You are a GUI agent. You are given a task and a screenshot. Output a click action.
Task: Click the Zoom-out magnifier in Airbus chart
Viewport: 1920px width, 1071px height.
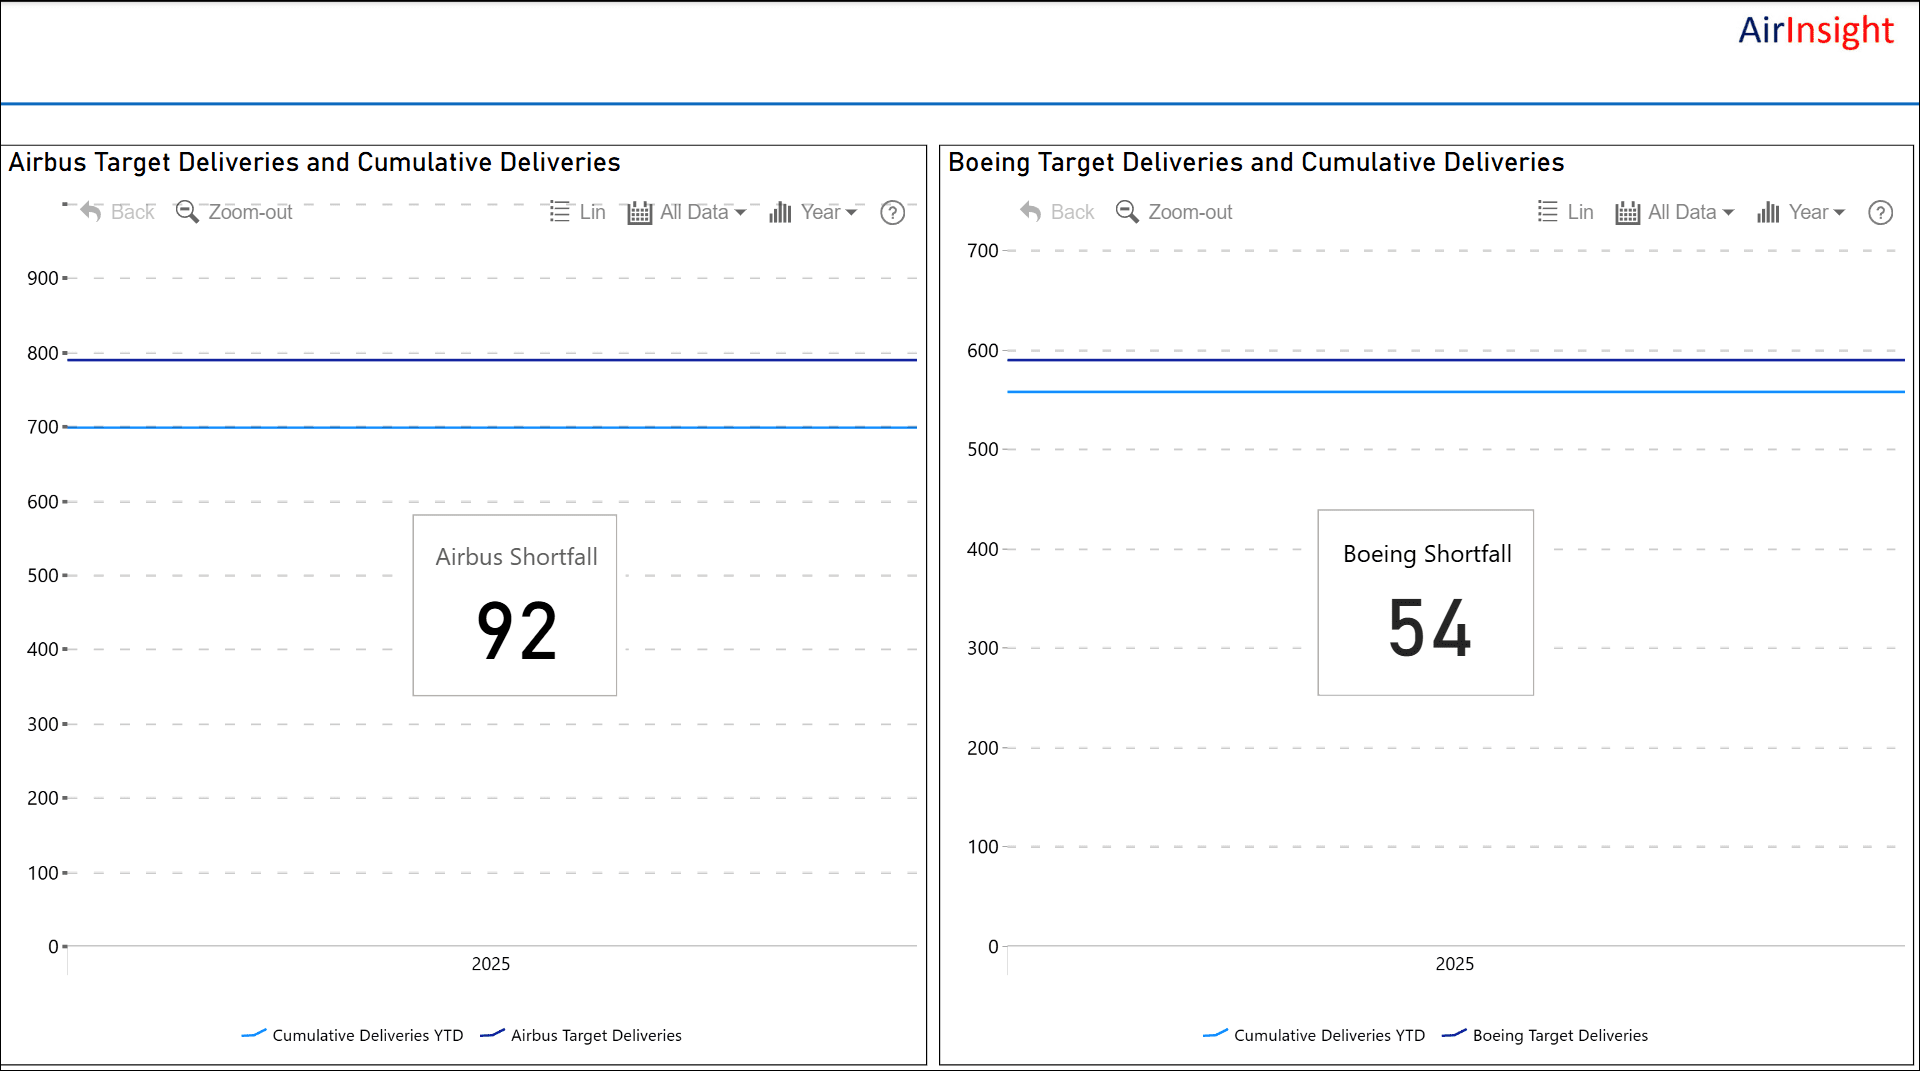tap(187, 212)
